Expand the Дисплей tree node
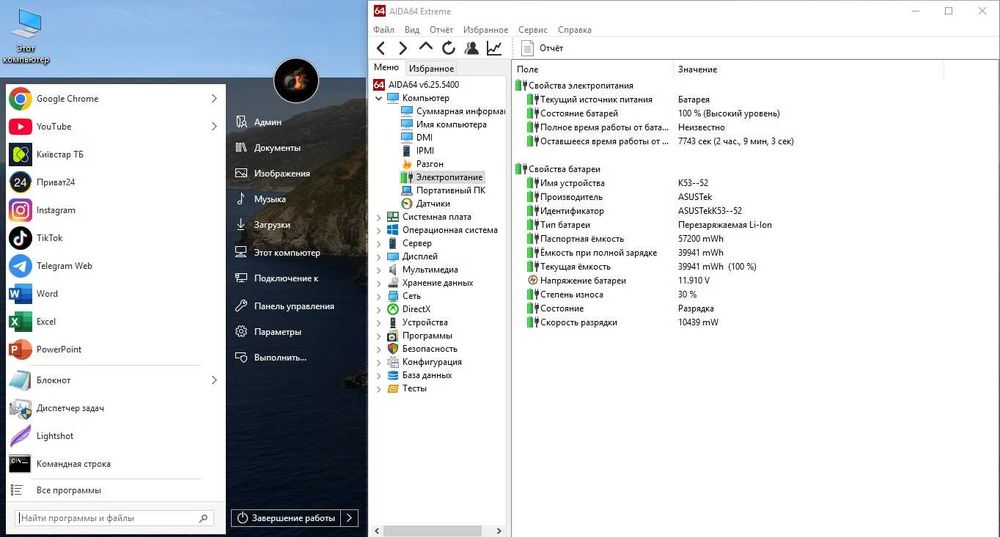The height and width of the screenshot is (537, 1000). tap(379, 256)
